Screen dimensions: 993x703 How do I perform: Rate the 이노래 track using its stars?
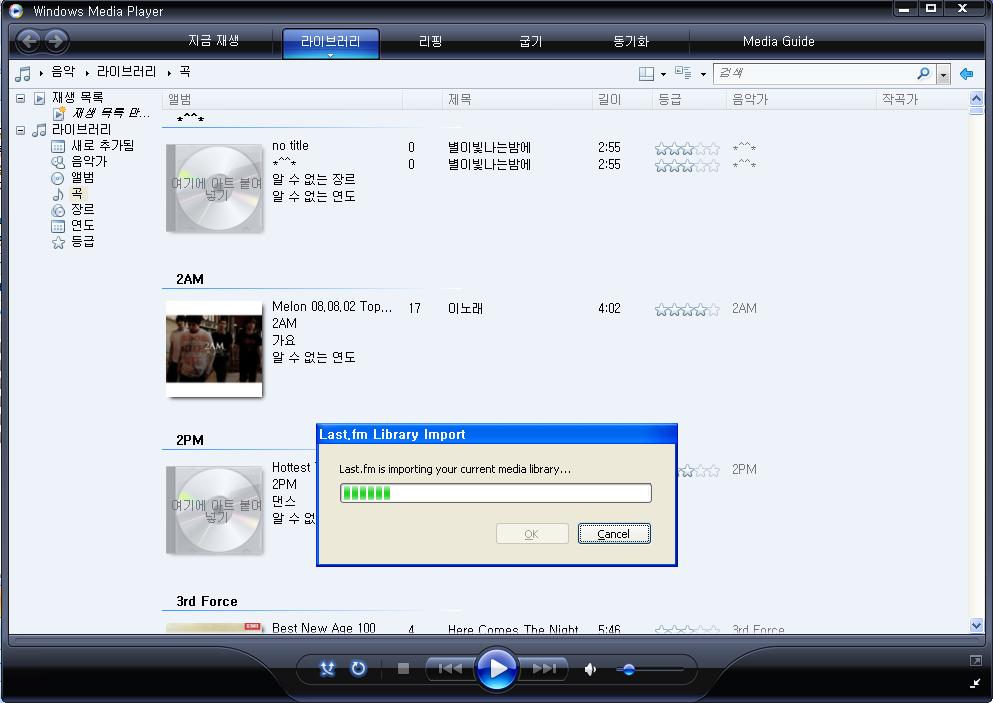pyautogui.click(x=687, y=310)
